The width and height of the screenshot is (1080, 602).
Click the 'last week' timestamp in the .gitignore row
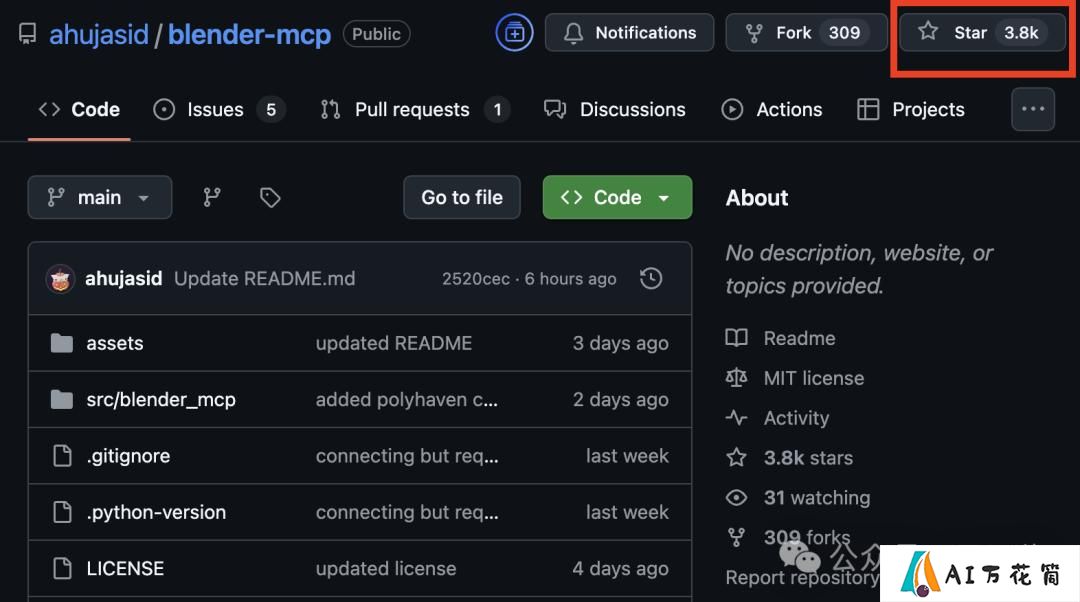(627, 456)
